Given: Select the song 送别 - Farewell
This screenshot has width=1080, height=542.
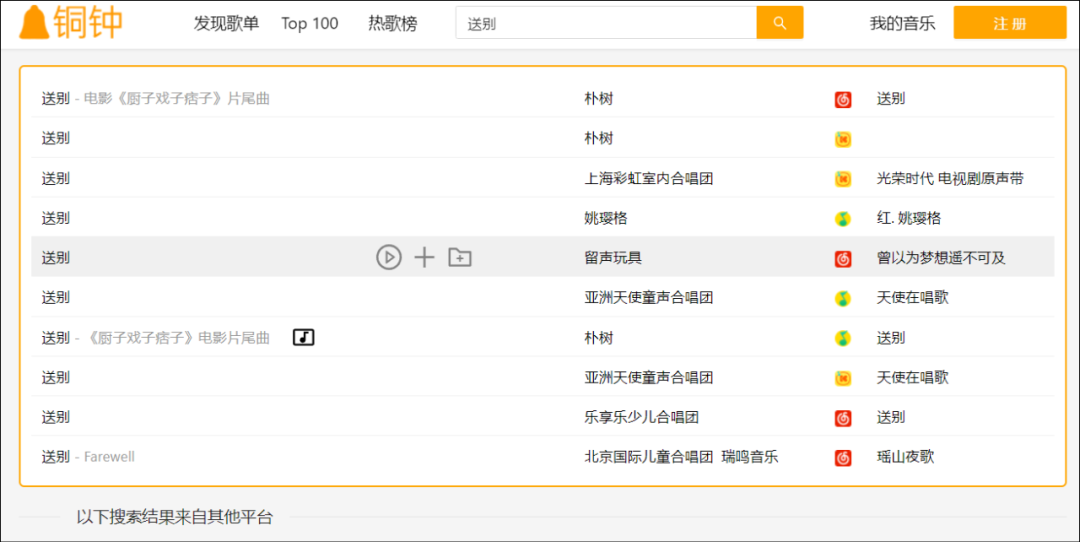Looking at the screenshot, I should [x=88, y=457].
